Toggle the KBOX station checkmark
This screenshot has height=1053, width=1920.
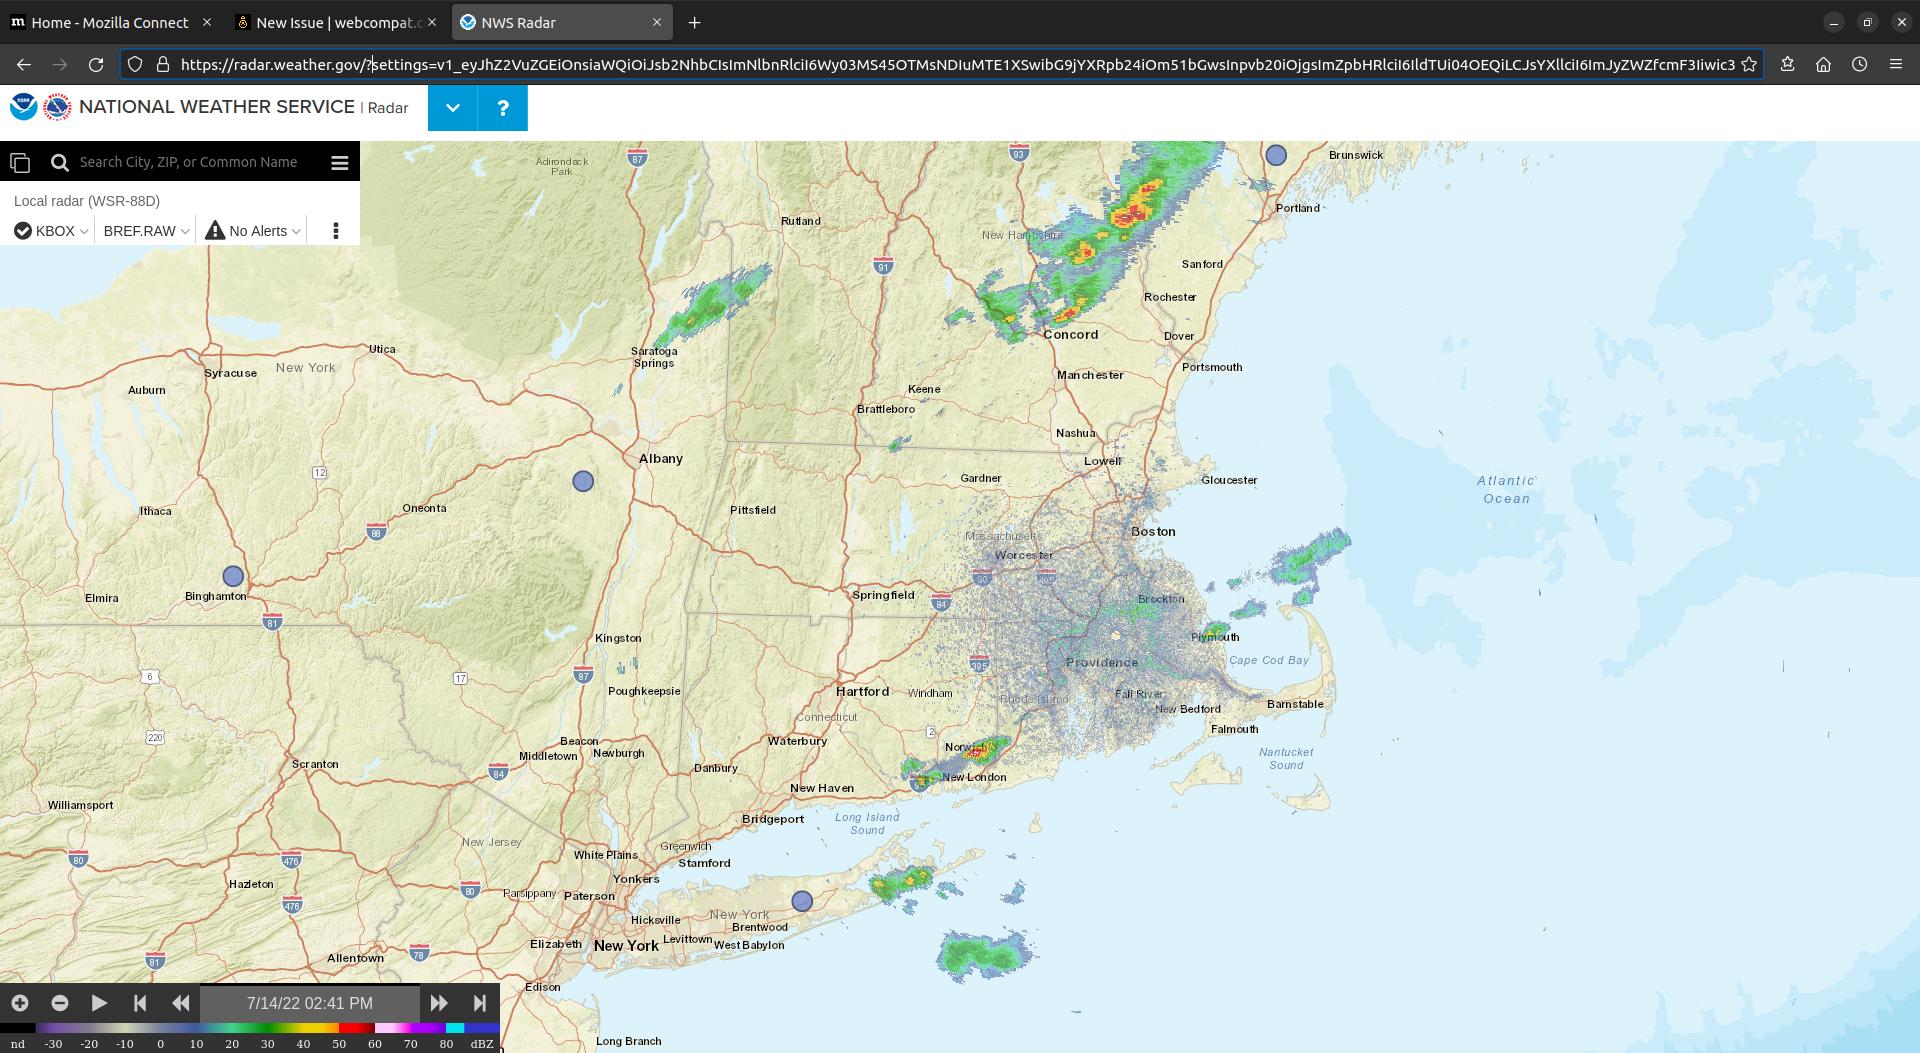pos(21,230)
